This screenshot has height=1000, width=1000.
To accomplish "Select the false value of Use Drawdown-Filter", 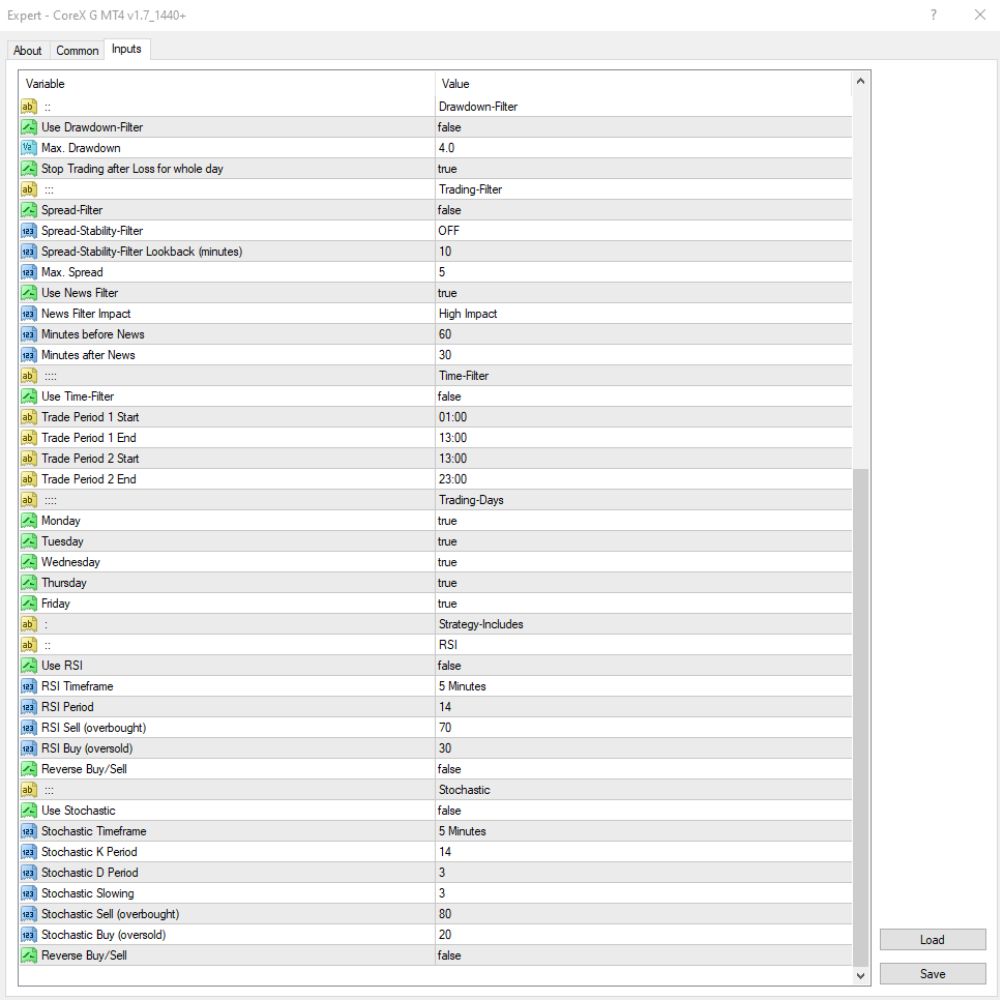I will click(x=449, y=127).
